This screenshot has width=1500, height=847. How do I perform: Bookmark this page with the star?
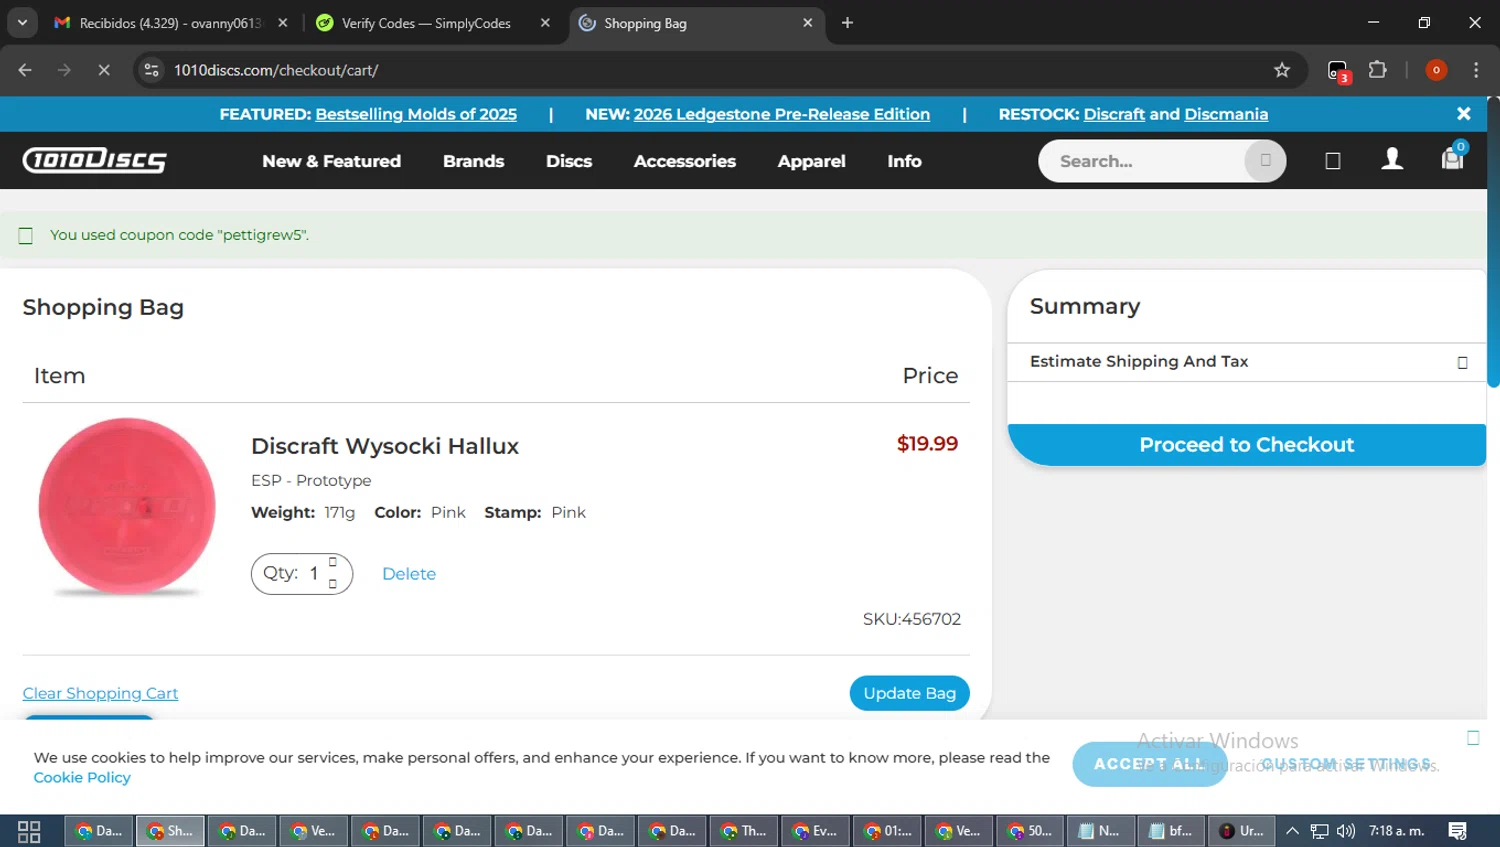pos(1282,70)
